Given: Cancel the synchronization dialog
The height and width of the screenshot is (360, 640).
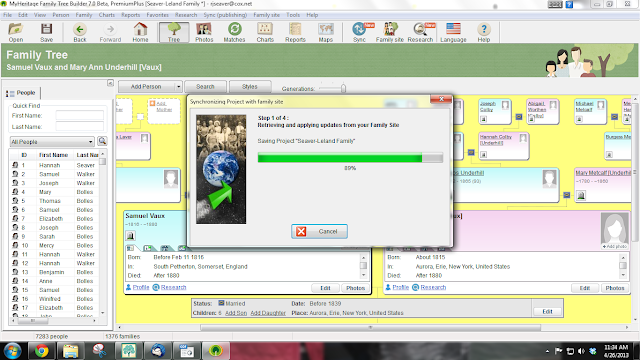Looking at the screenshot, I should [320, 231].
